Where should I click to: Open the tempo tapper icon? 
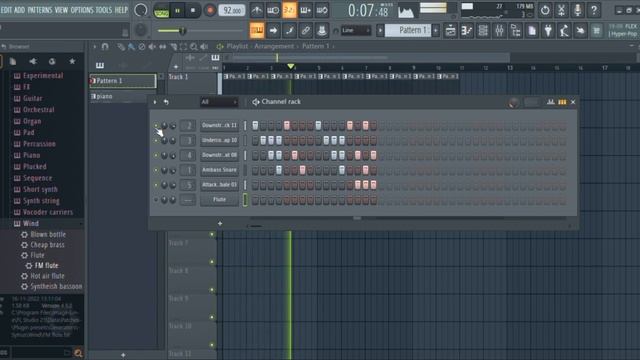click(564, 31)
